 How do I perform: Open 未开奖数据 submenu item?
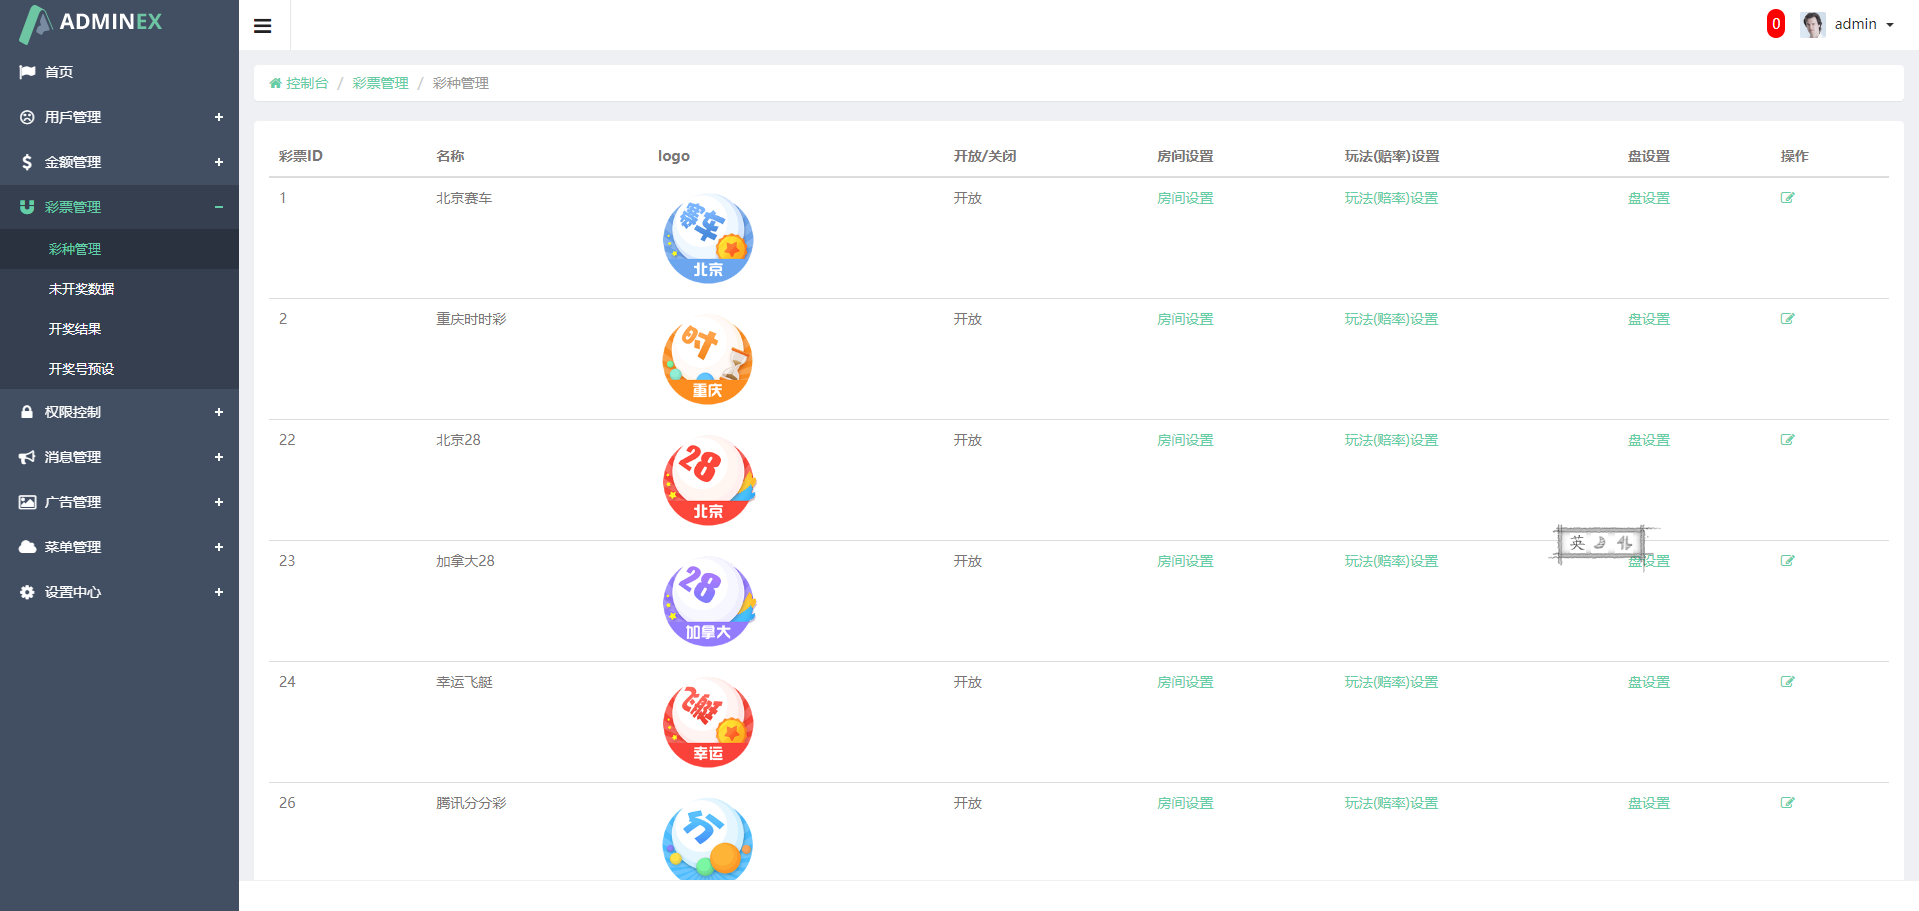tap(81, 289)
